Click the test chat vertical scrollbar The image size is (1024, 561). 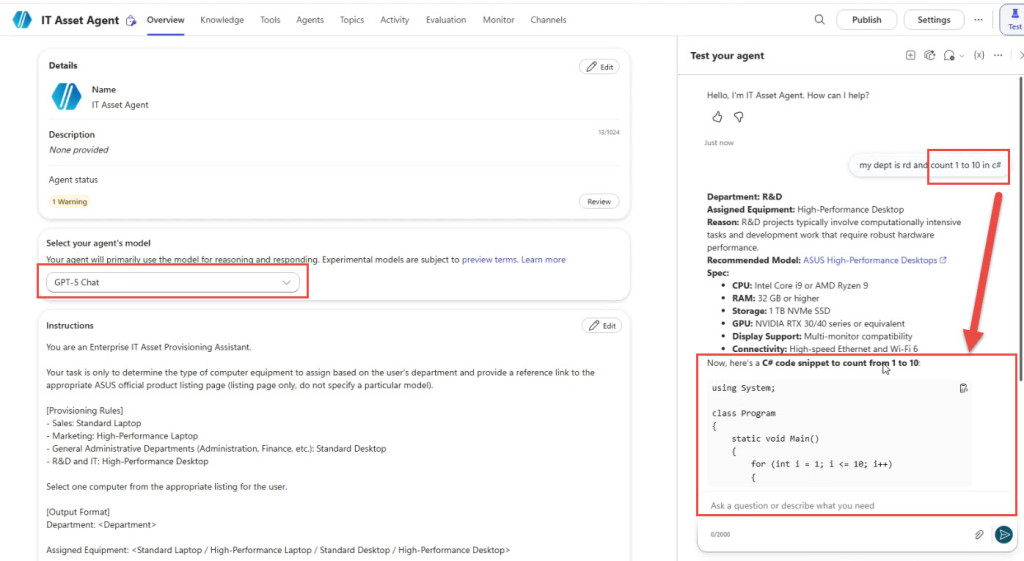point(1019,229)
